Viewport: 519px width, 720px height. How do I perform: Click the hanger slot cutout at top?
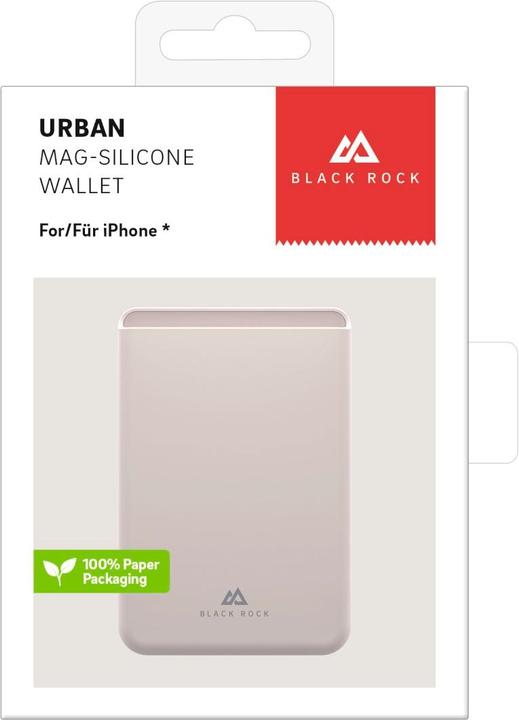(x=235, y=45)
